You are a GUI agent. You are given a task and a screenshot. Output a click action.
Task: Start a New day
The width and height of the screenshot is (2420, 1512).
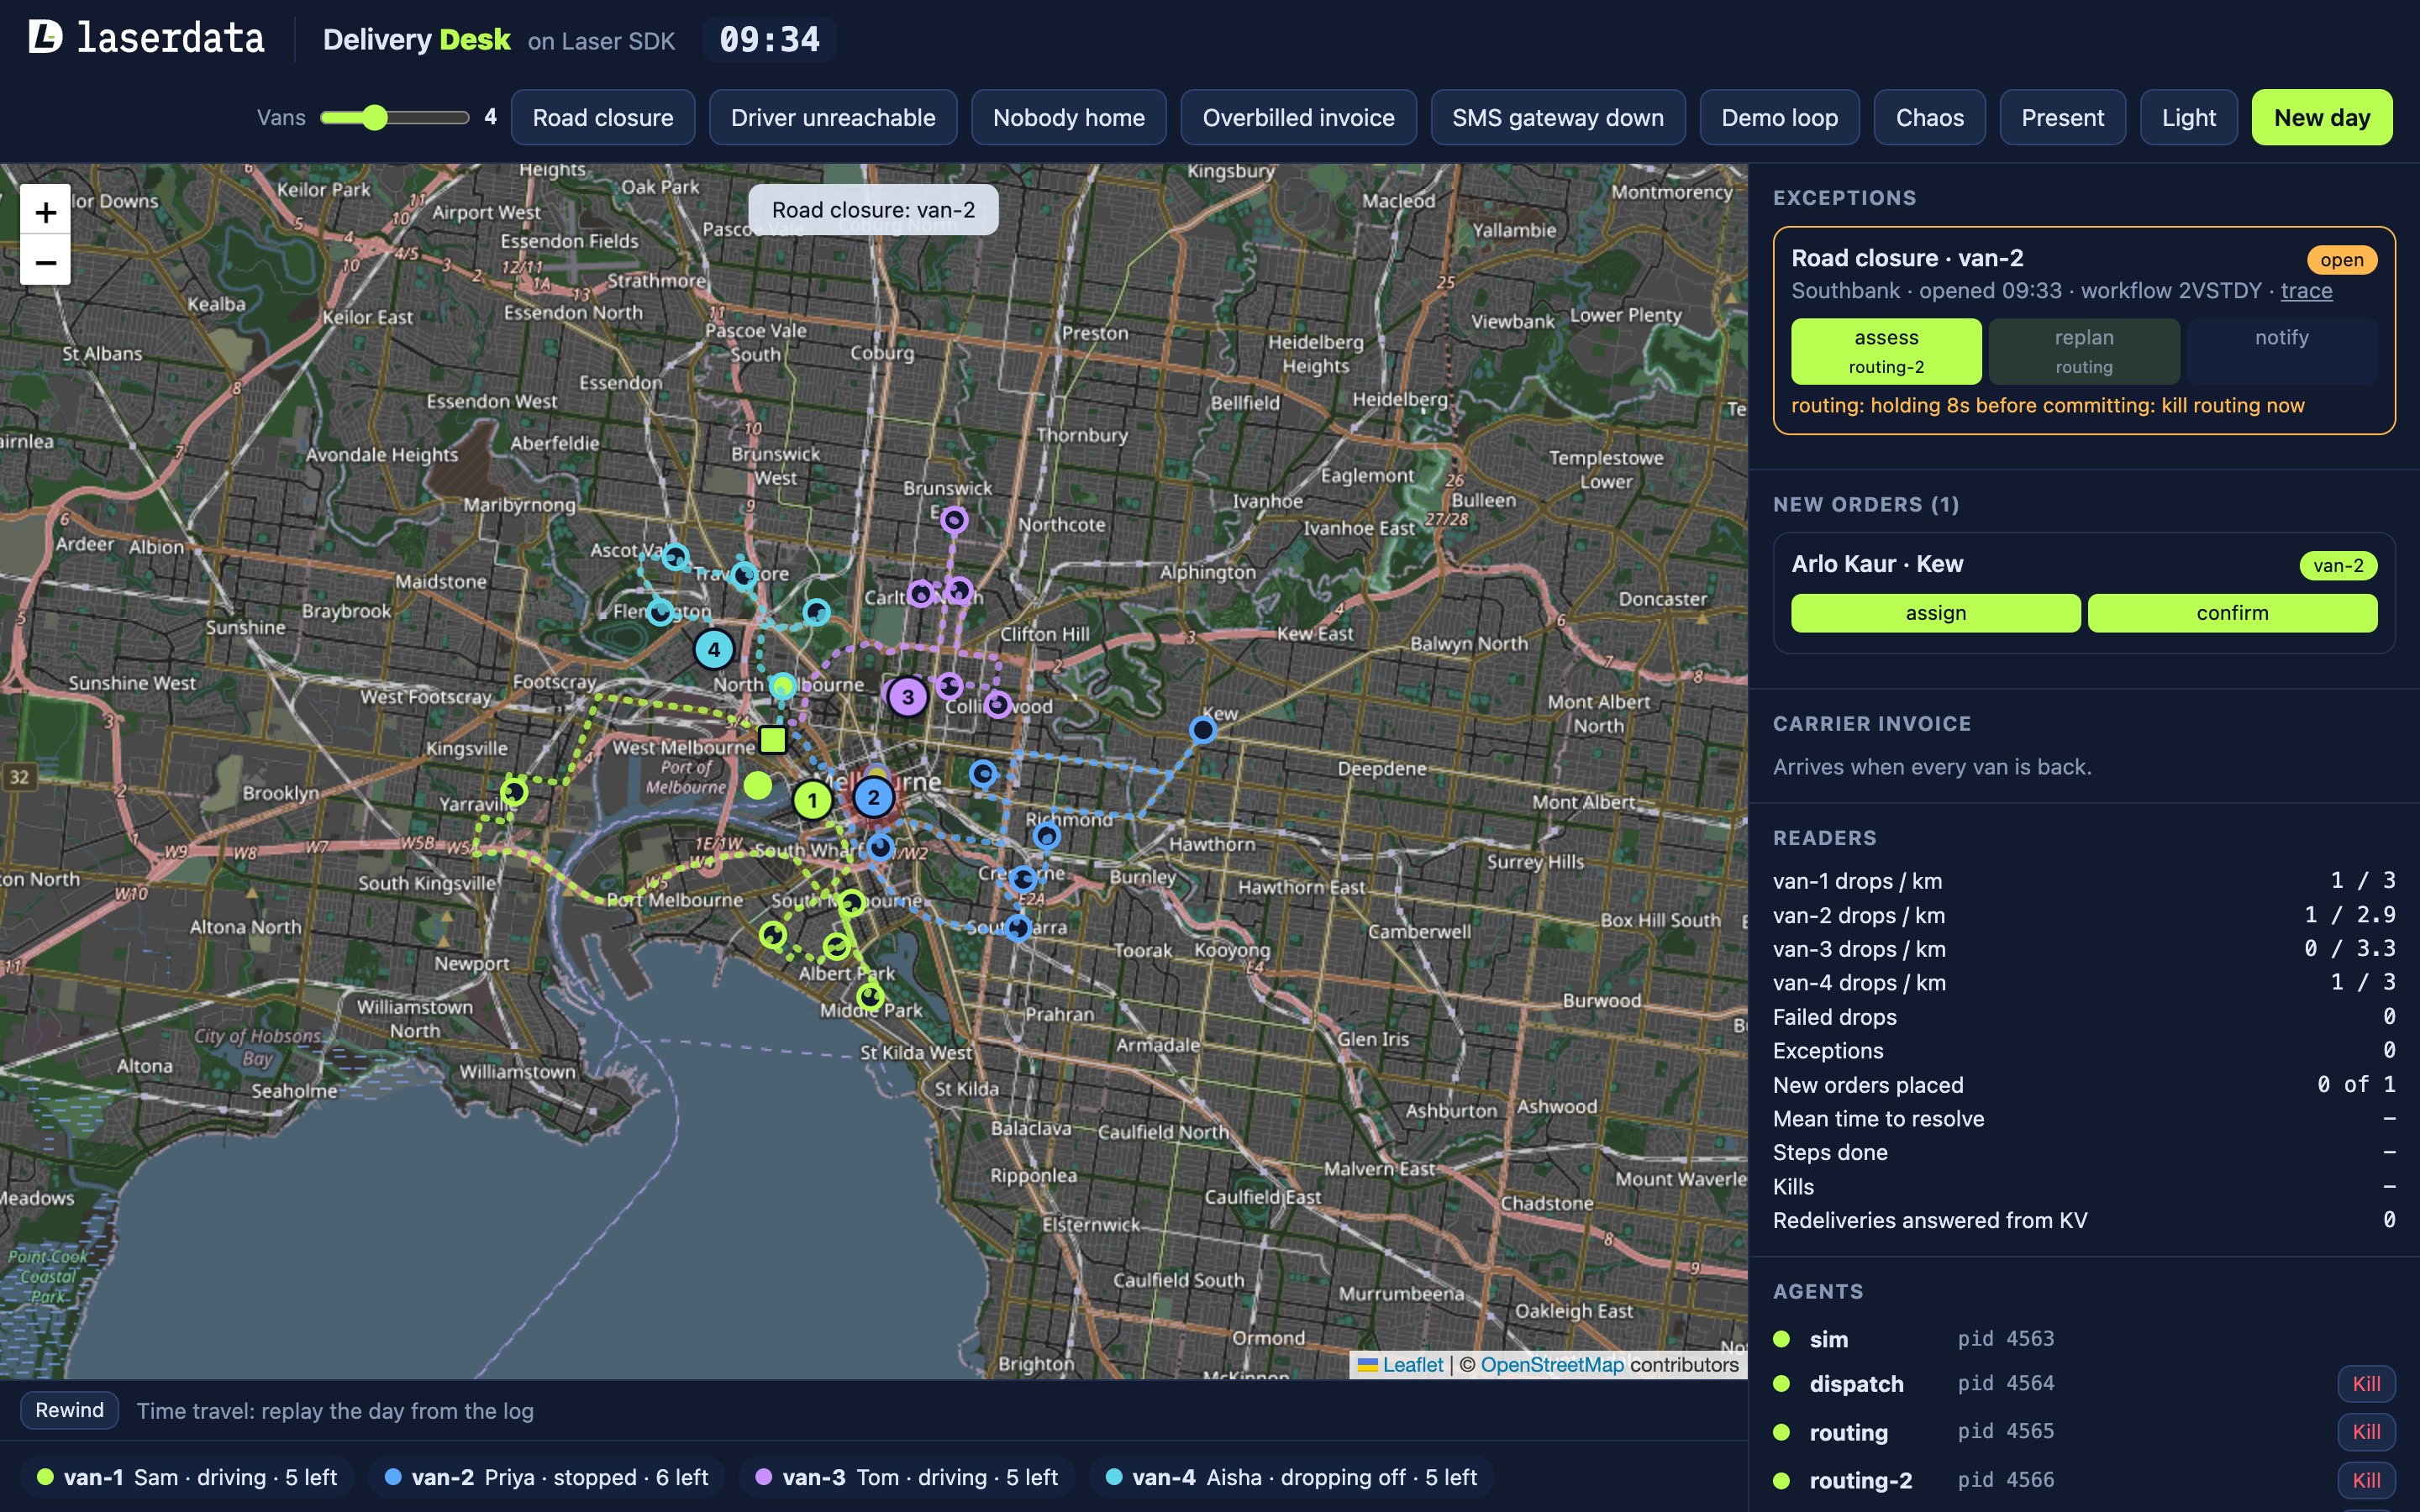click(2321, 117)
